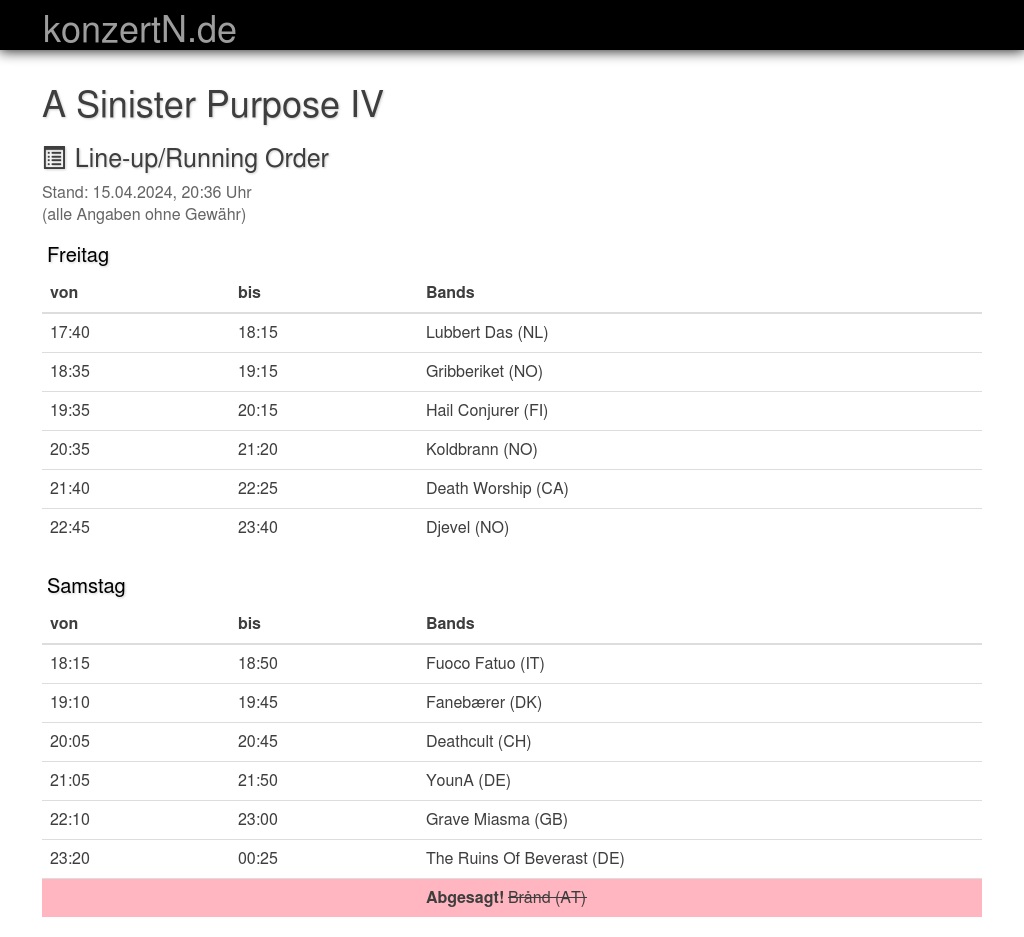Screen dimensions: 1024x937
Task: Select the Gribberiket (NO) band entry
Action: (484, 371)
